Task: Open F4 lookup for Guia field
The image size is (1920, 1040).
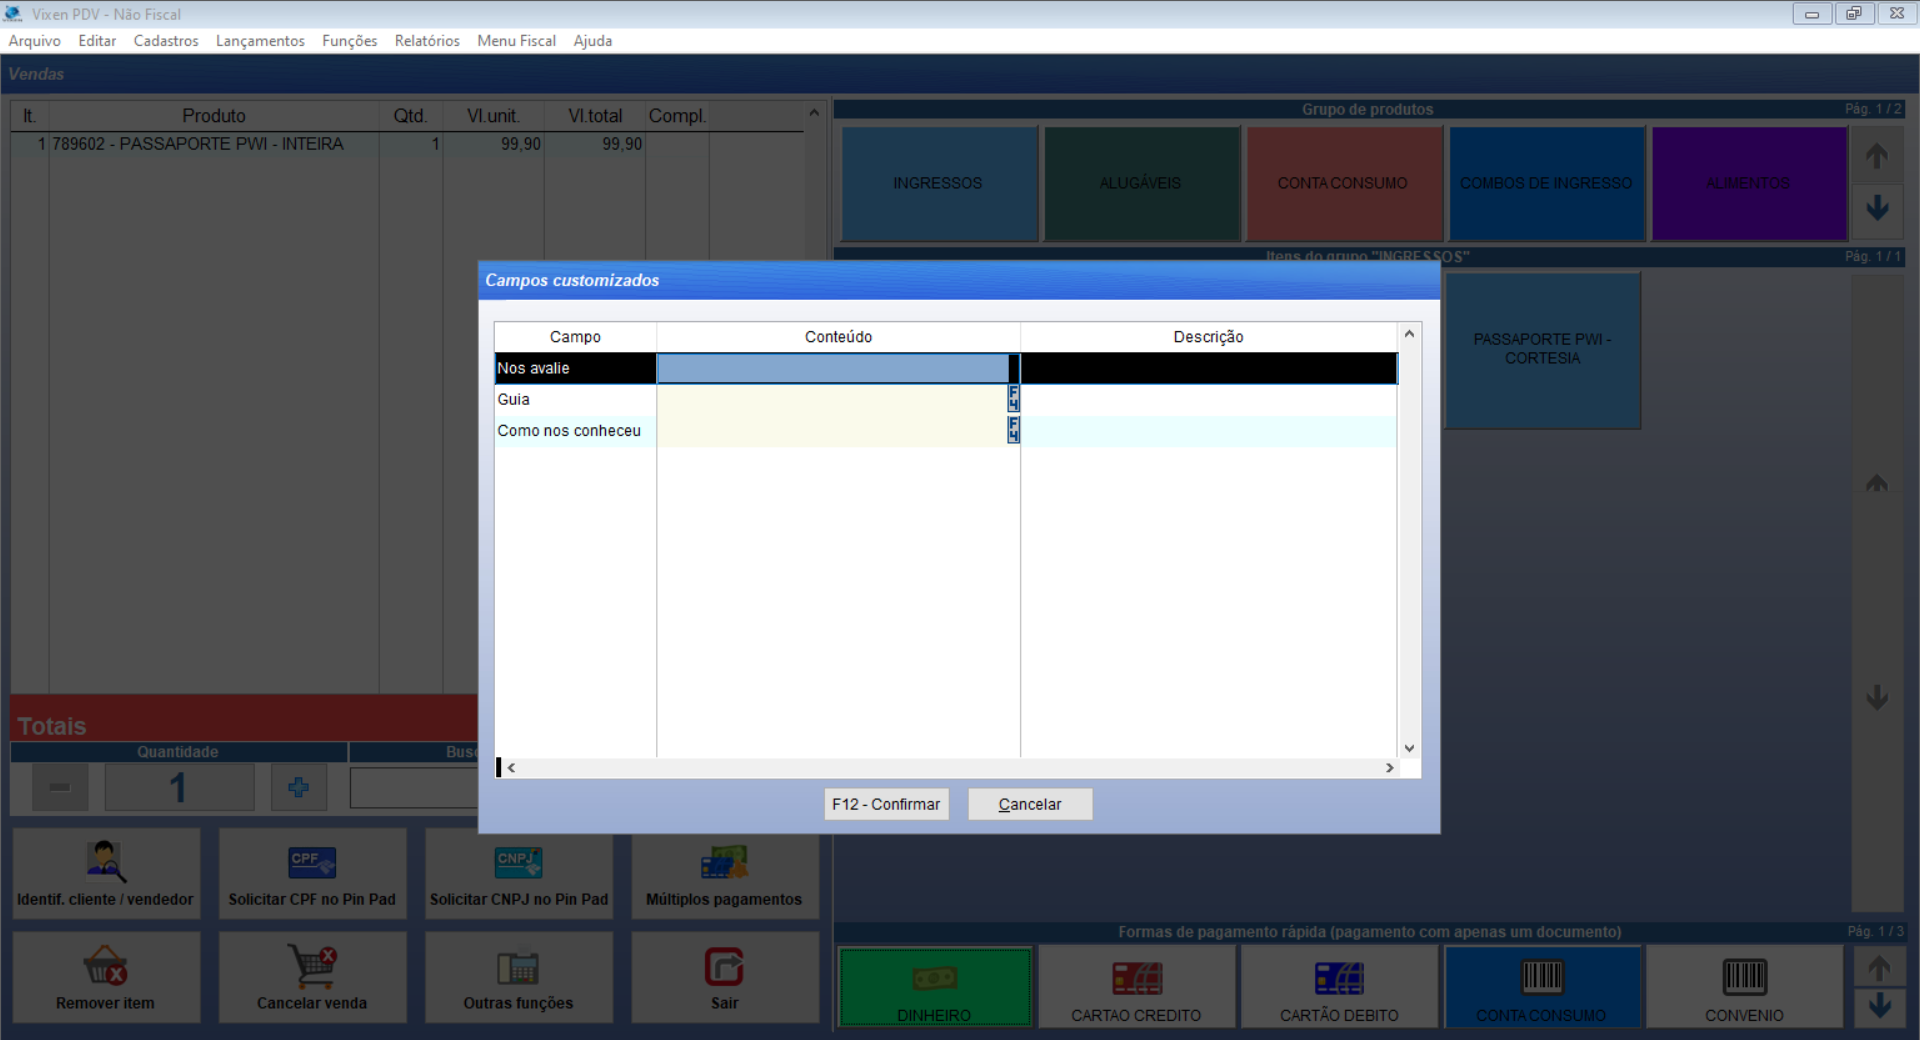Action: (x=1013, y=399)
